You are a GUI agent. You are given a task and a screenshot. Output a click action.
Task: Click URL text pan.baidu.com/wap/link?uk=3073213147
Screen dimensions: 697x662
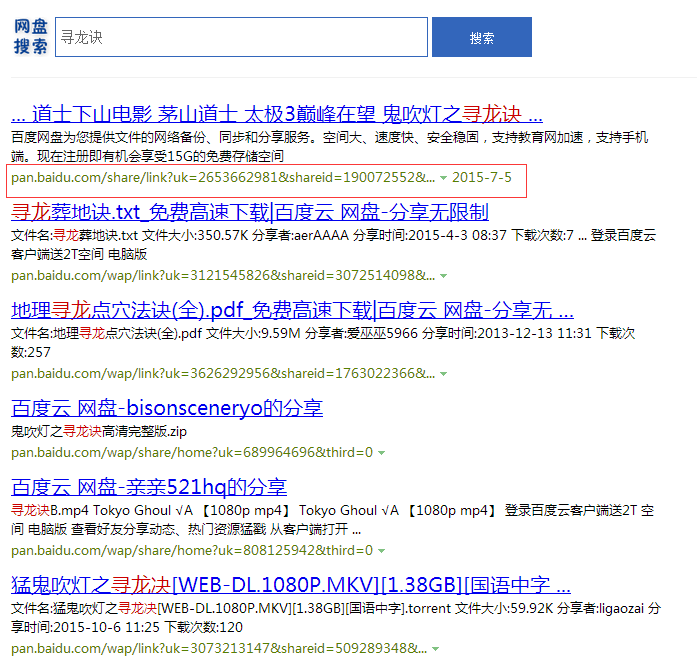(219, 649)
